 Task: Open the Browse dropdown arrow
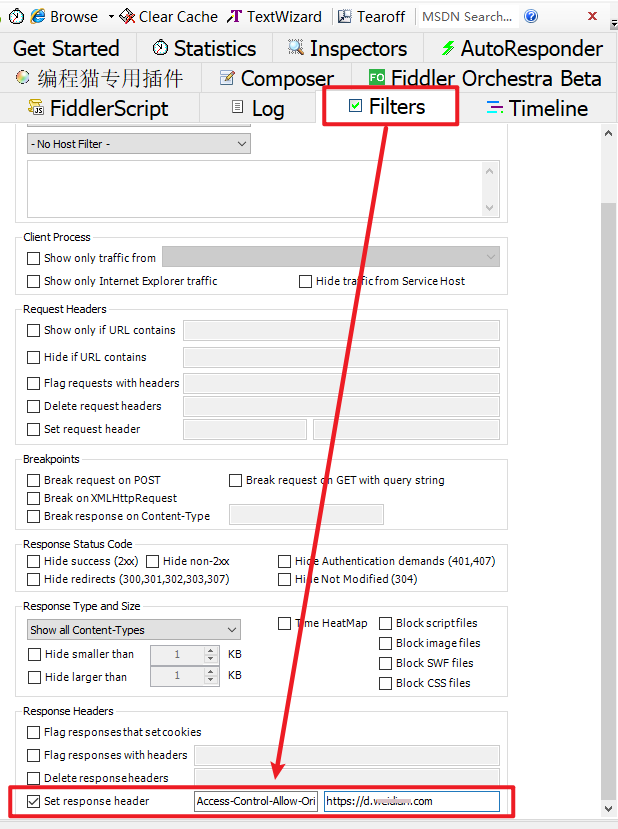click(111, 16)
